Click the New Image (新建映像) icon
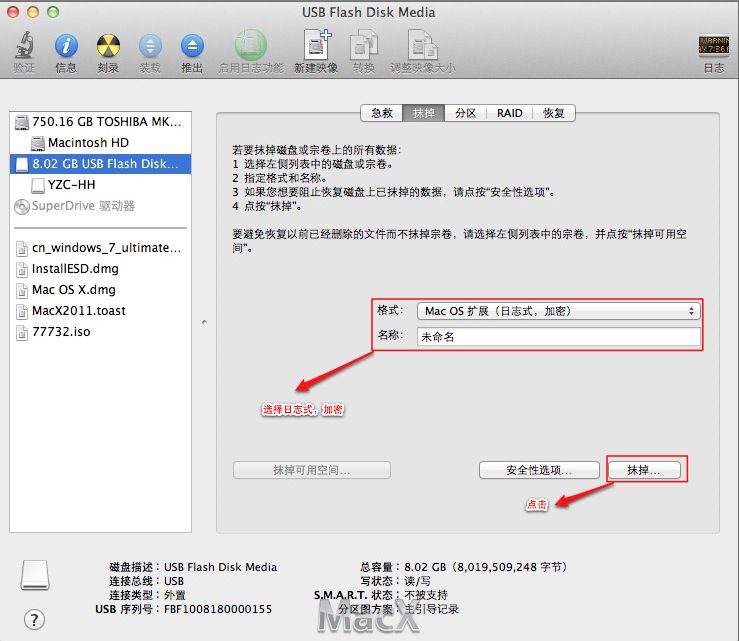Viewport: 739px width, 641px height. [x=317, y=45]
